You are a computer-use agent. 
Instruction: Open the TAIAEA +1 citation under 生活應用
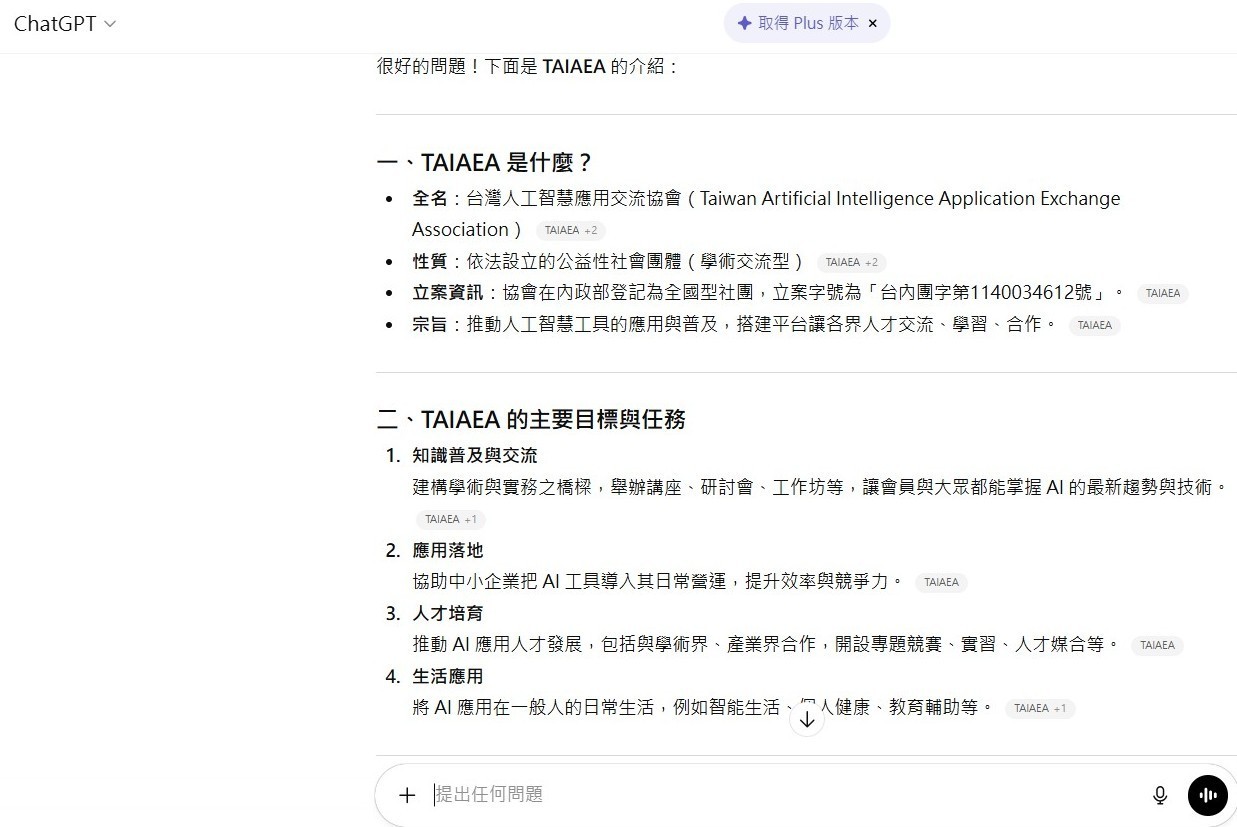[x=1039, y=708]
